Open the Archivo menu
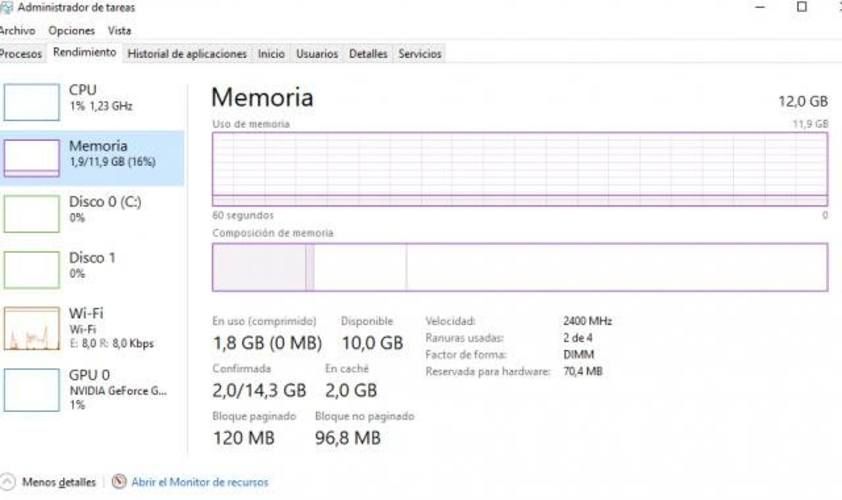The height and width of the screenshot is (500, 842). (x=16, y=31)
